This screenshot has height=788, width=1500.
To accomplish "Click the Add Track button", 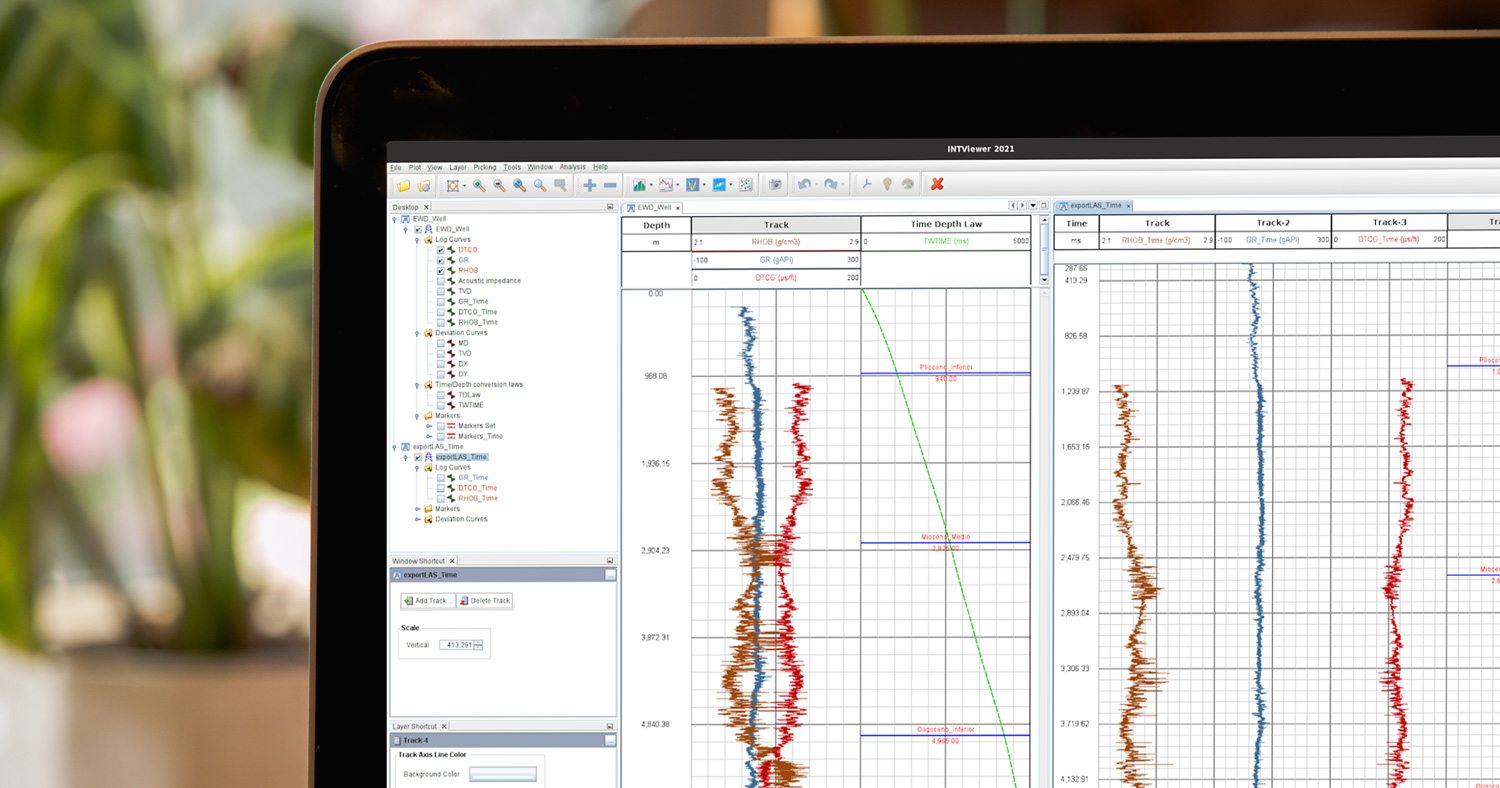I will 428,601.
